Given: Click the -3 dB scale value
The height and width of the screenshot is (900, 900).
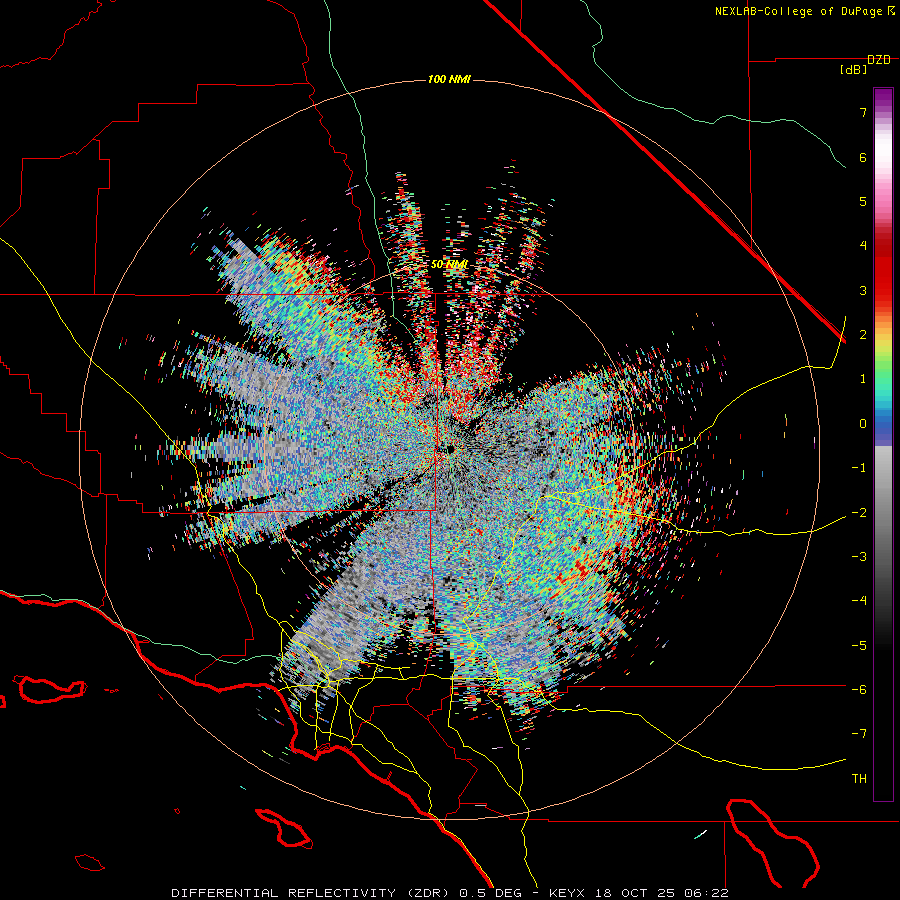Looking at the screenshot, I should (859, 557).
